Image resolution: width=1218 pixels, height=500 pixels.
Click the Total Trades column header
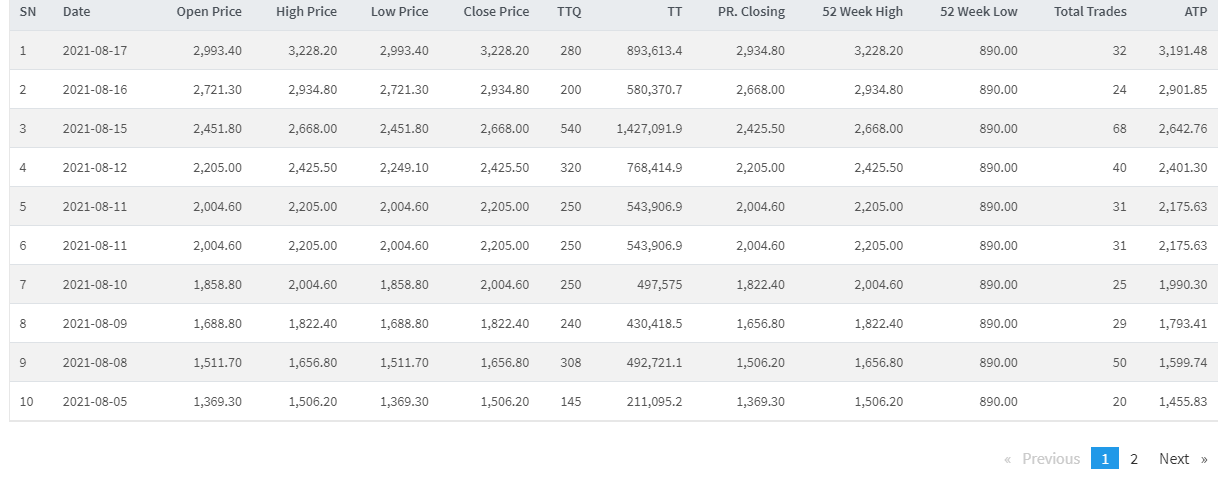[x=1090, y=12]
